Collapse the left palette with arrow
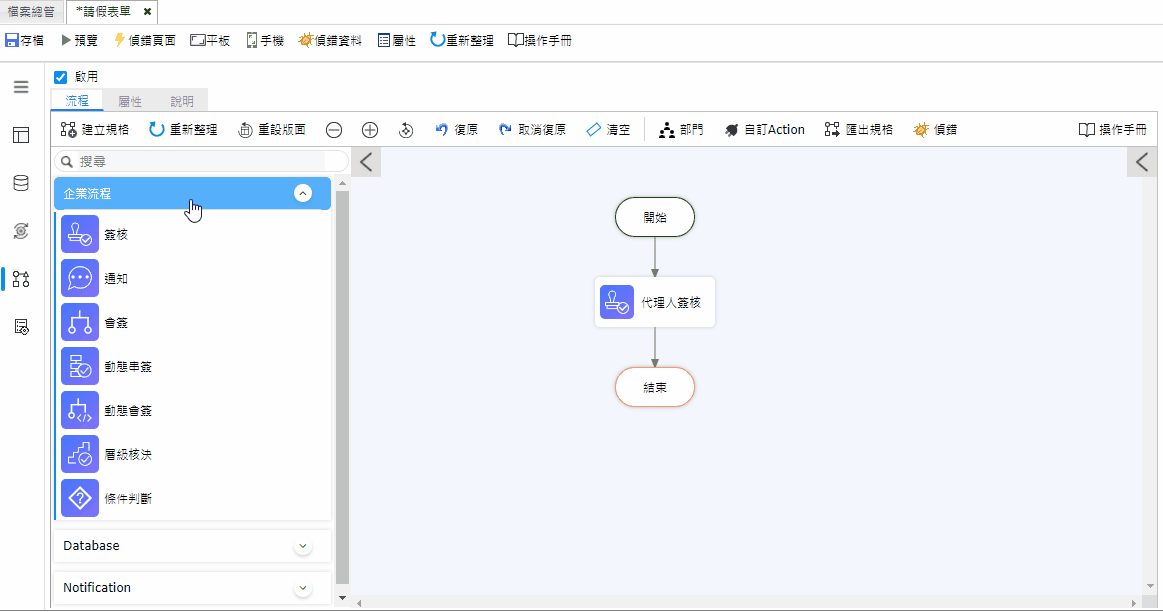This screenshot has width=1163, height=612. click(x=366, y=162)
